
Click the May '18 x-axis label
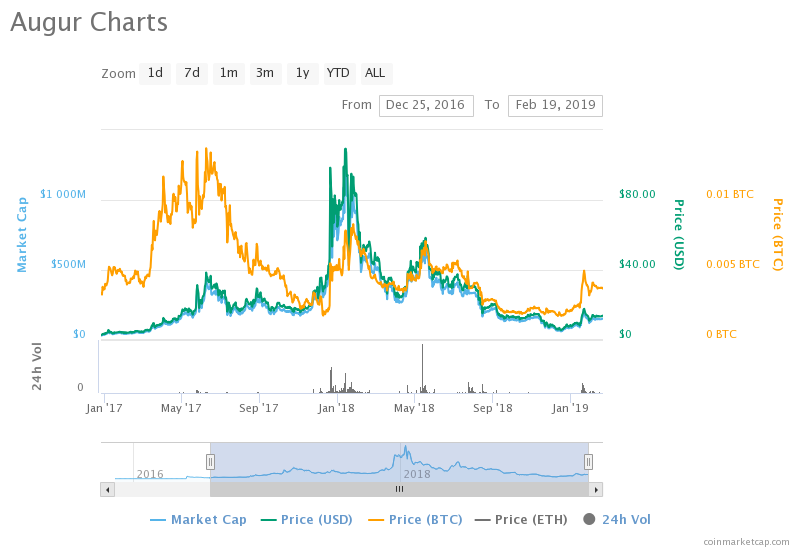pyautogui.click(x=414, y=408)
